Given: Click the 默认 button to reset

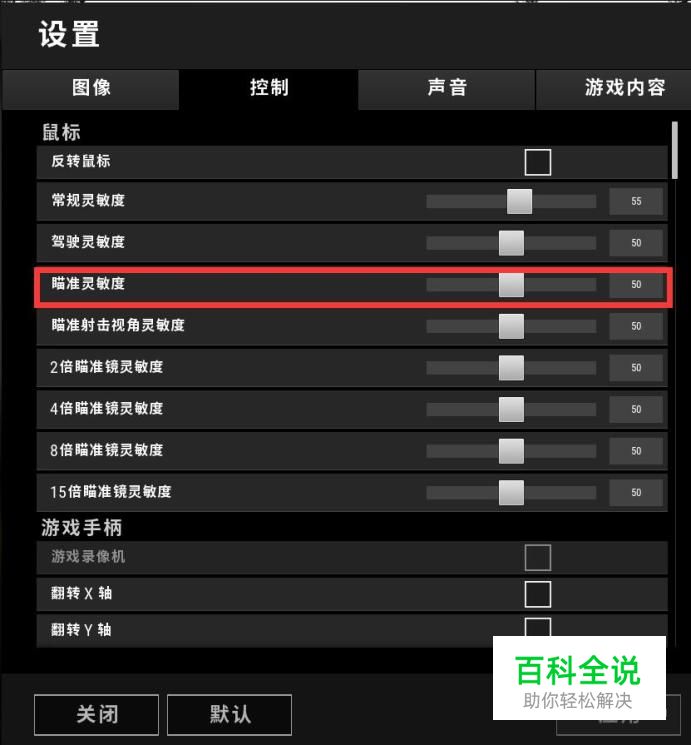Looking at the screenshot, I should pyautogui.click(x=230, y=715).
